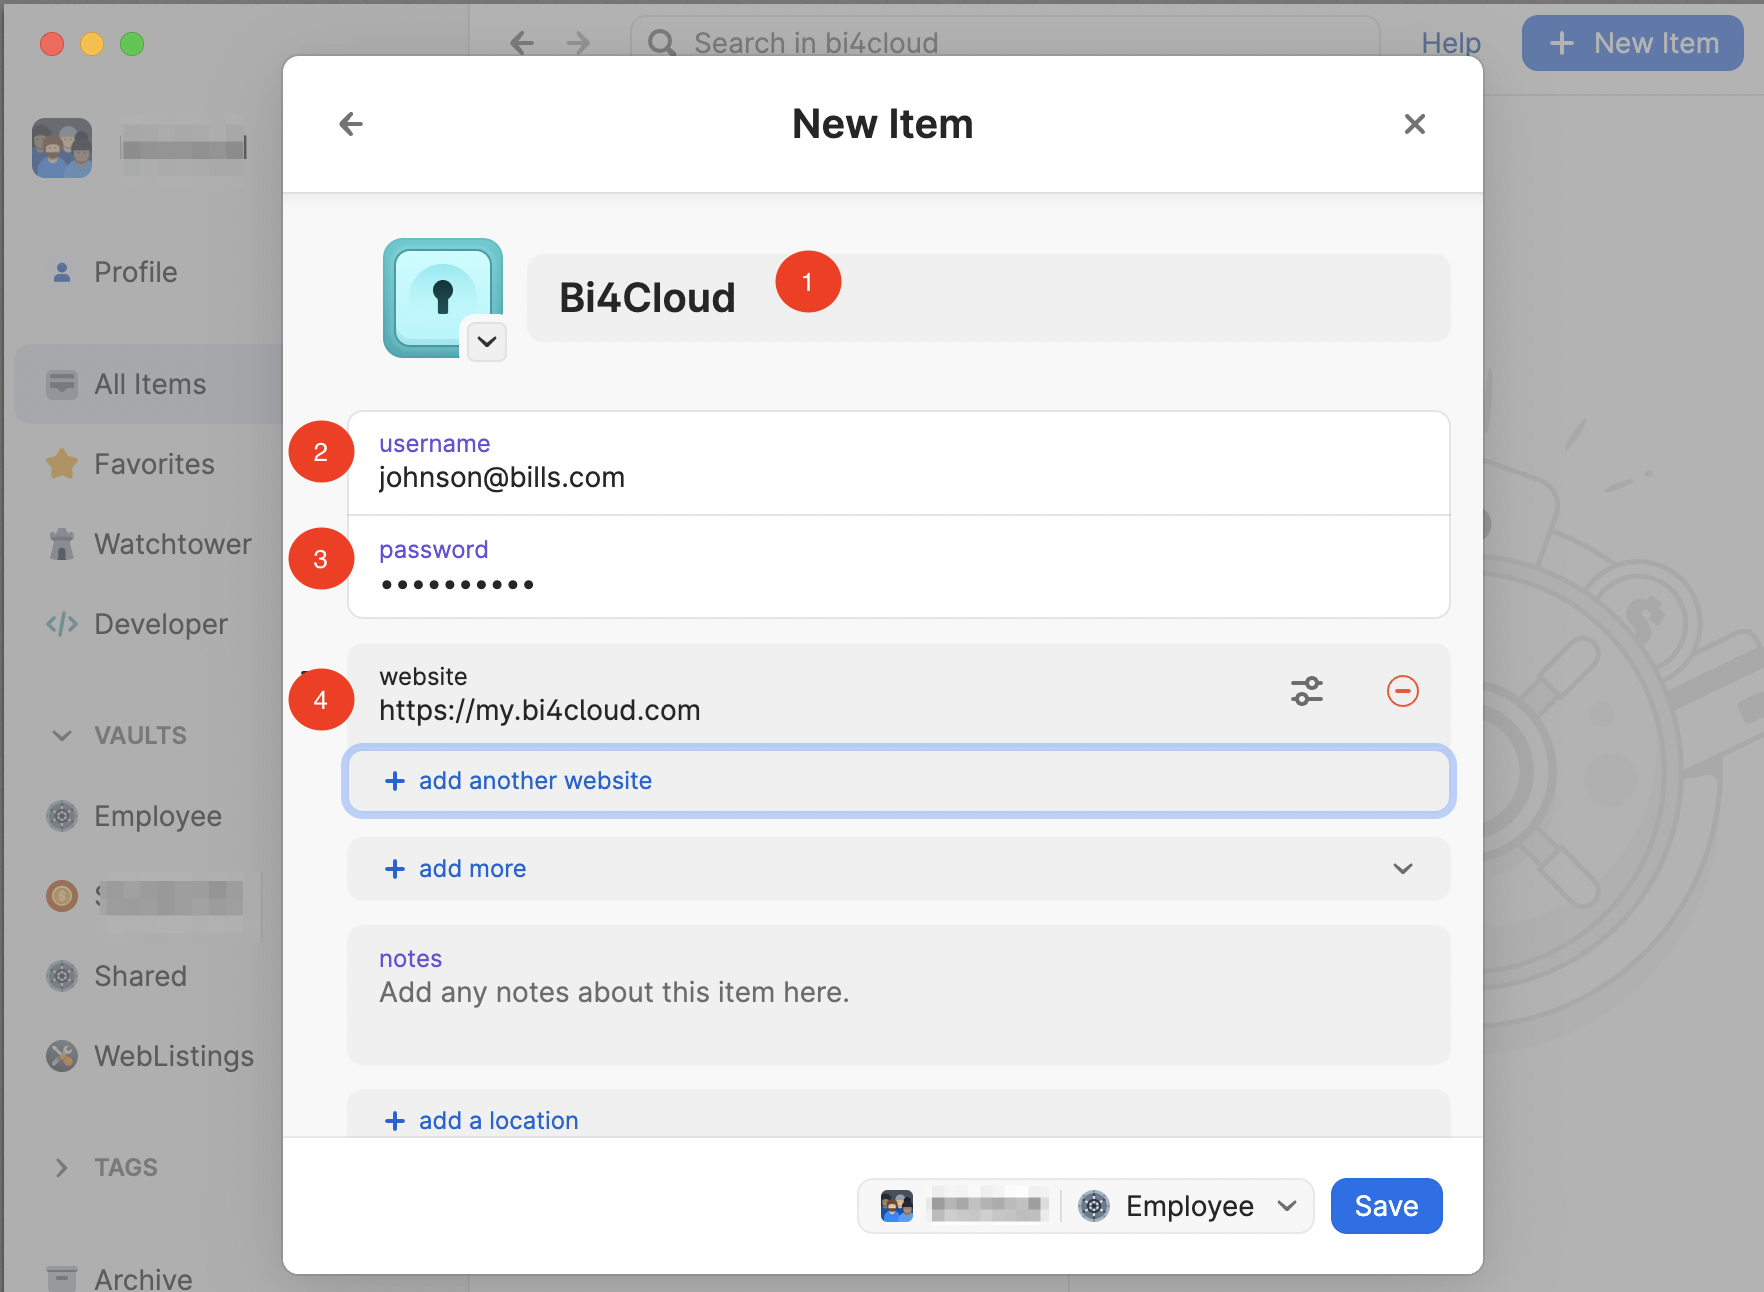Click the orange coin vault icon
Viewport: 1764px width, 1292px height.
pos(62,896)
